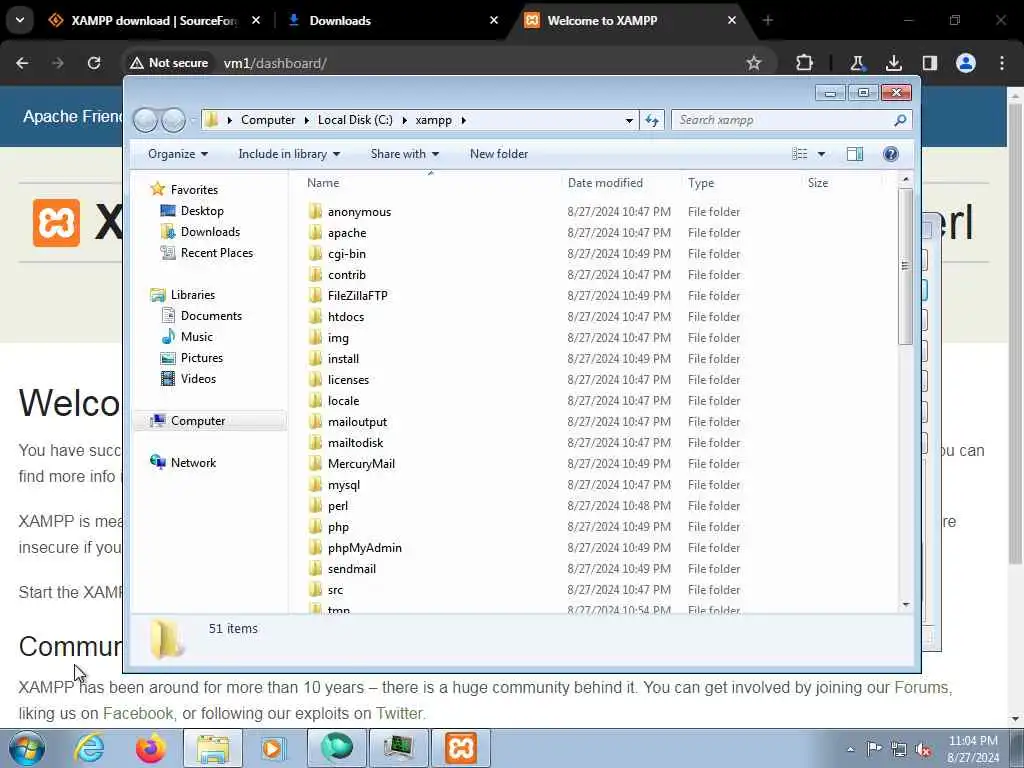Refresh the xampp folder view
This screenshot has height=768, width=1024.
[x=652, y=120]
